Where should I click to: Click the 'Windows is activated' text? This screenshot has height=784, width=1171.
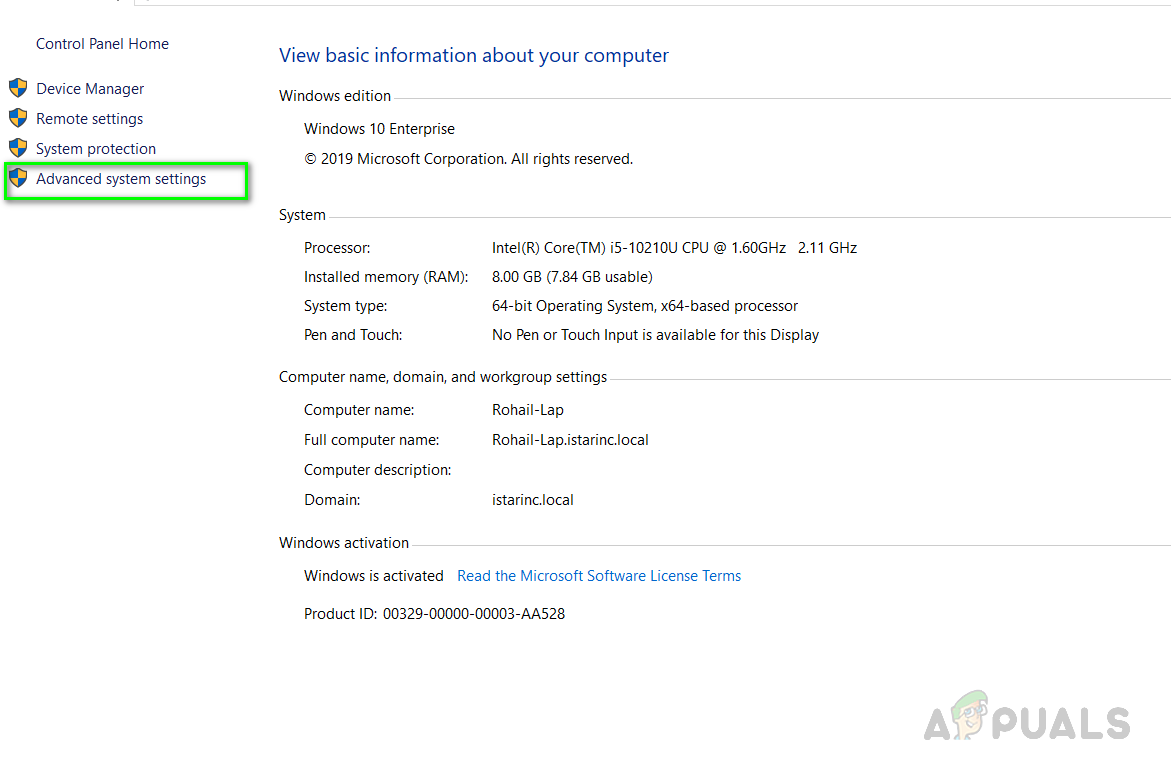[373, 576]
